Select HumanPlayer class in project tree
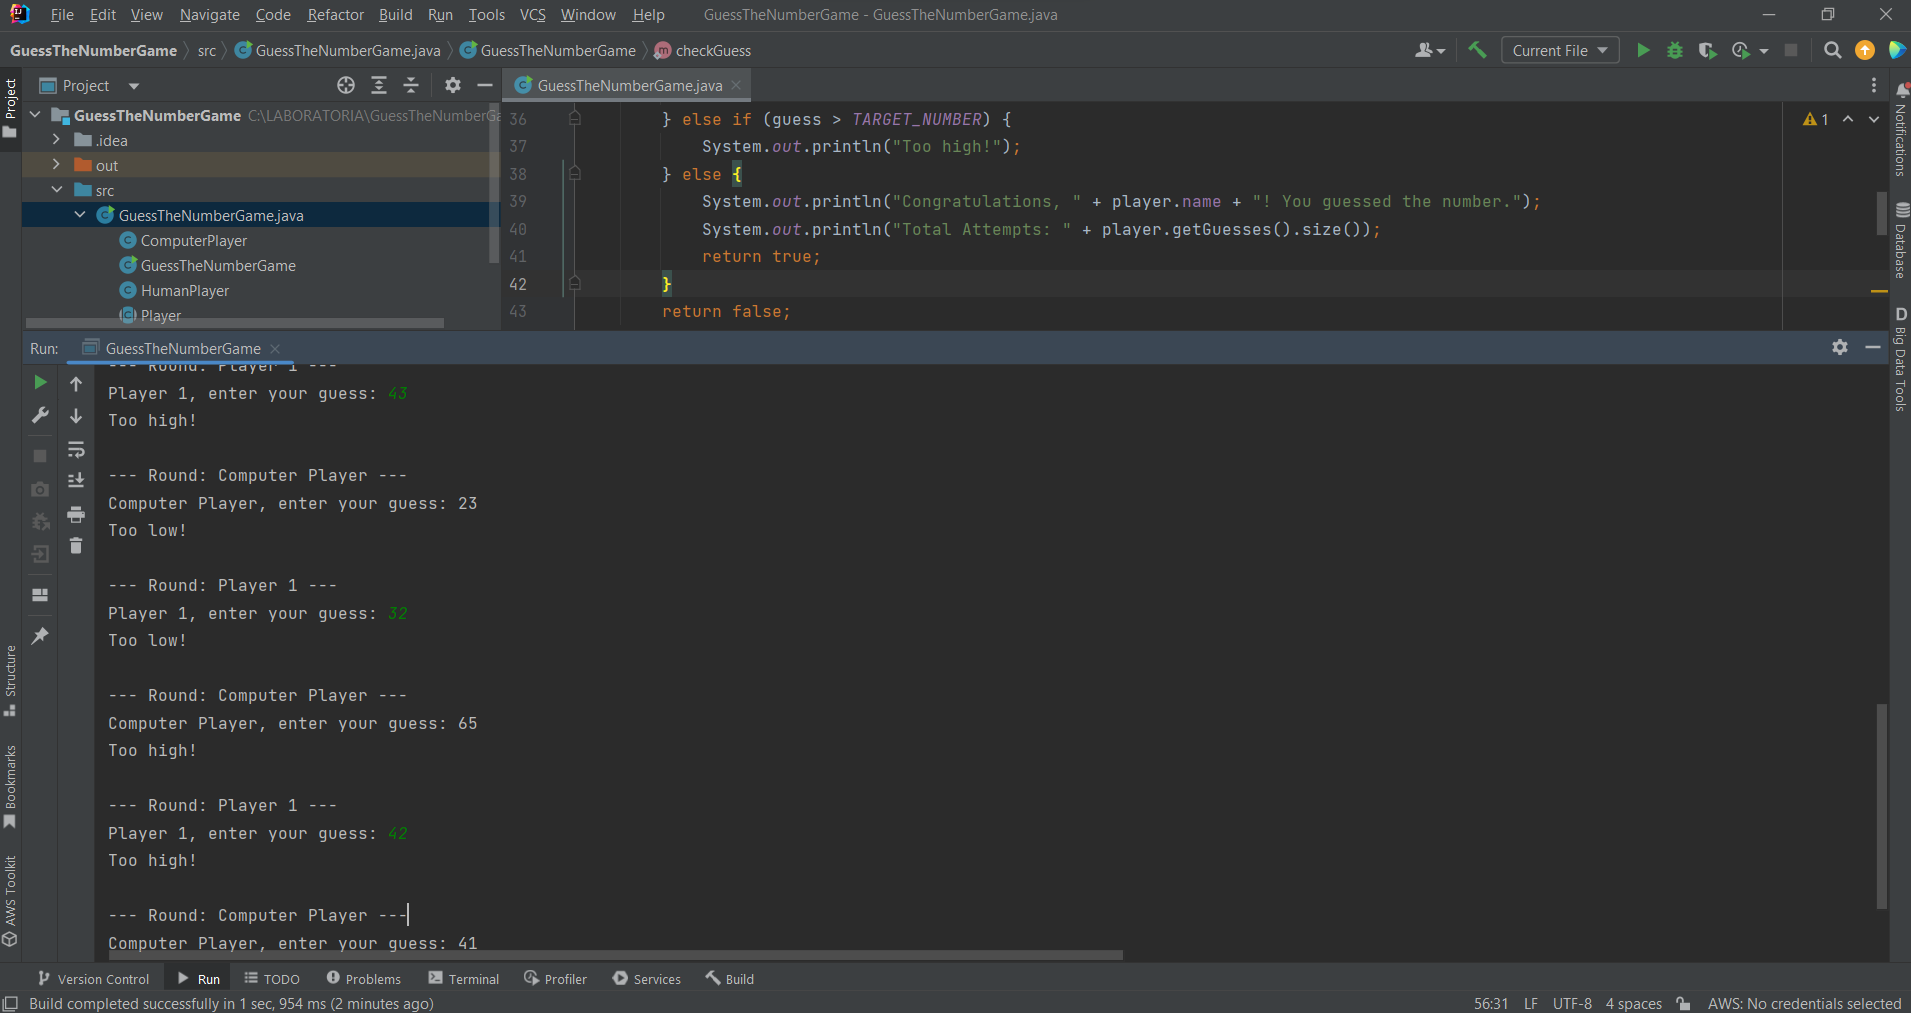 [184, 290]
